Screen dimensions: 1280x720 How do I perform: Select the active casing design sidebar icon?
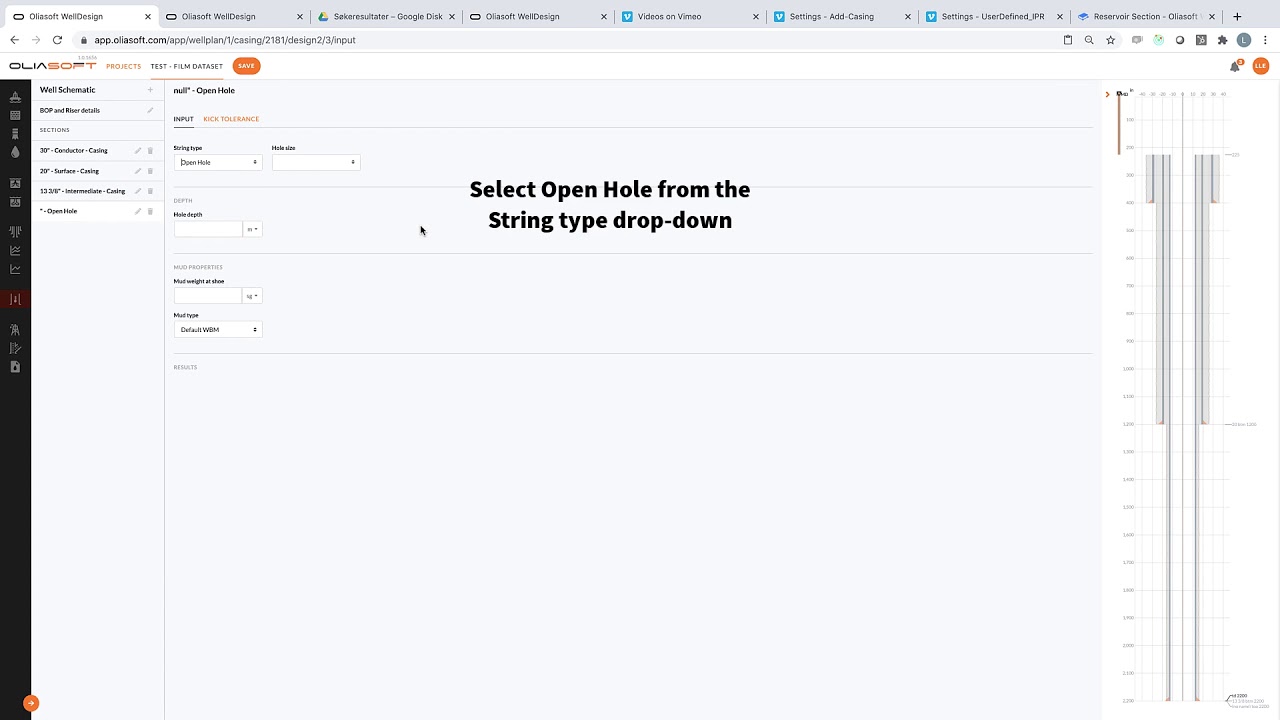(x=15, y=299)
